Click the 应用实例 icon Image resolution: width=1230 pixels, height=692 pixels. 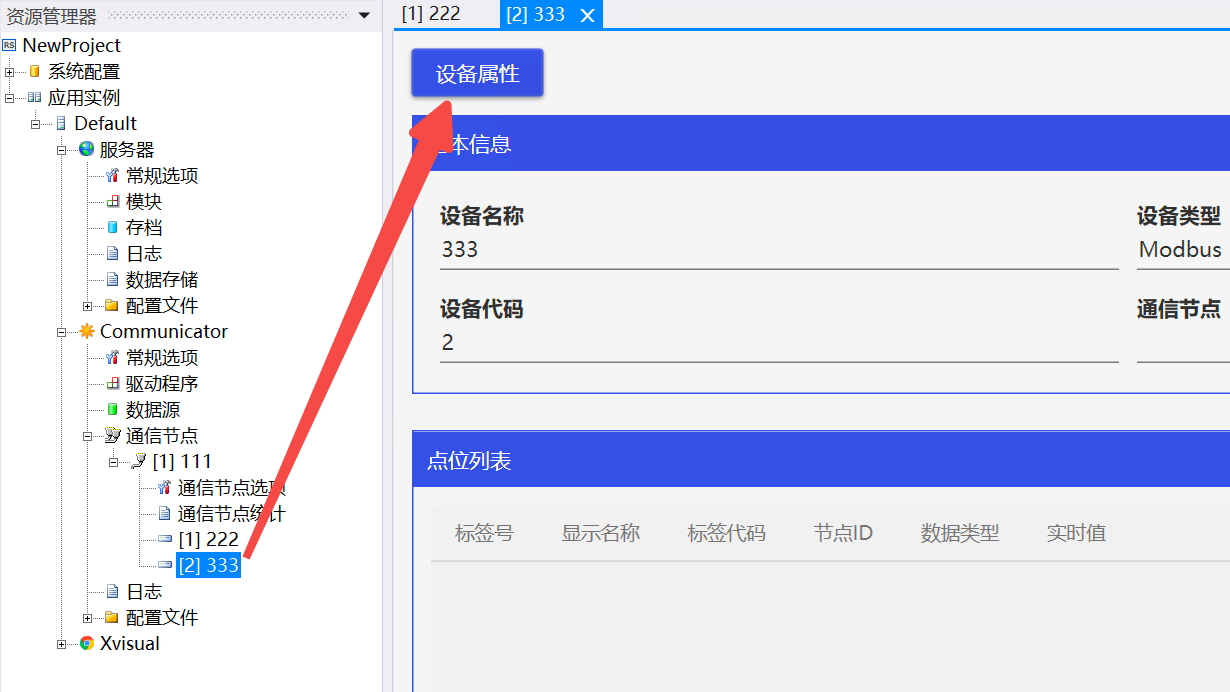point(36,97)
